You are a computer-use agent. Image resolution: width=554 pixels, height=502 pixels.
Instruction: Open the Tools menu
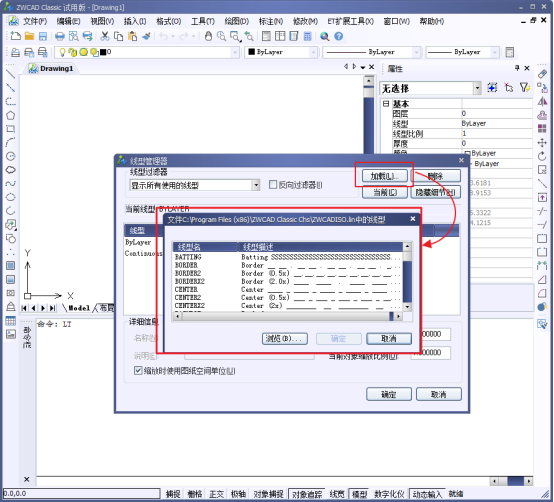[x=203, y=21]
